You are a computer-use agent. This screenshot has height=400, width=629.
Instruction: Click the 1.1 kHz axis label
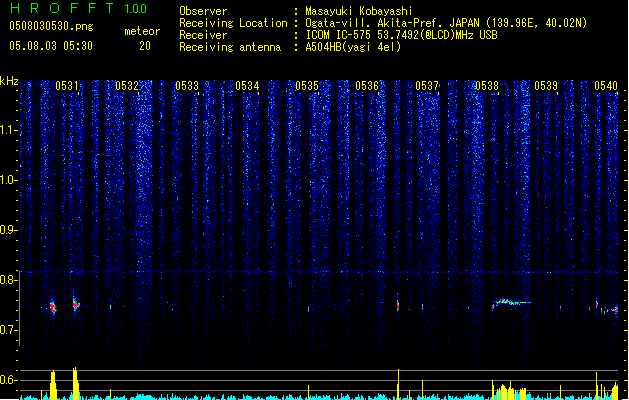[x=8, y=130]
